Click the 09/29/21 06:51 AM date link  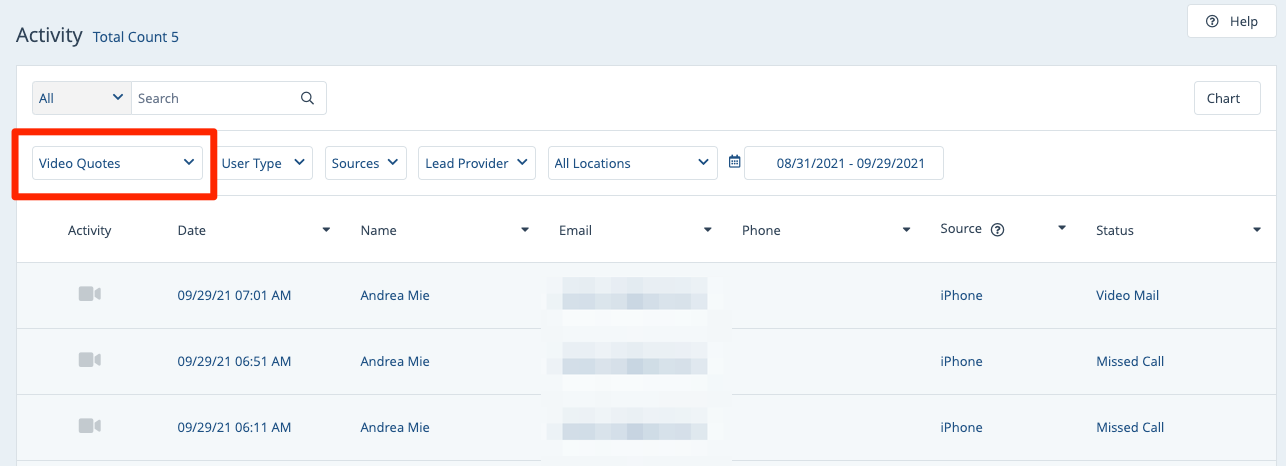point(234,361)
